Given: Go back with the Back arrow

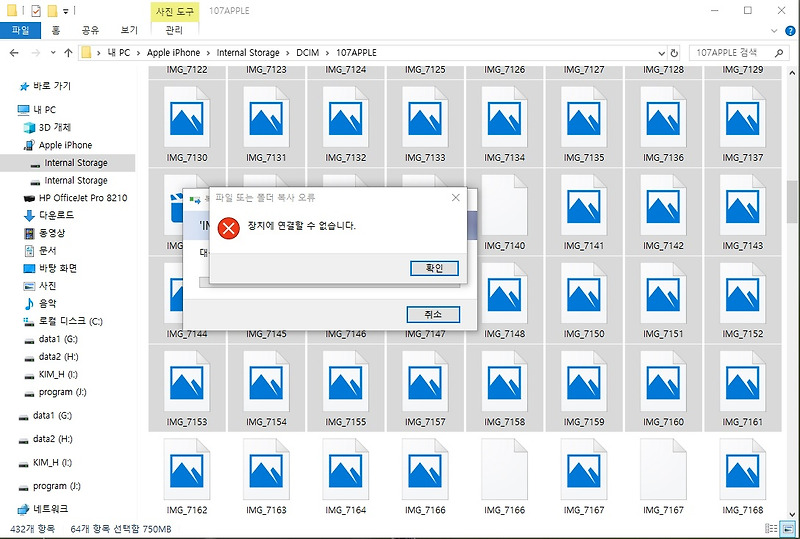Looking at the screenshot, I should (x=14, y=53).
